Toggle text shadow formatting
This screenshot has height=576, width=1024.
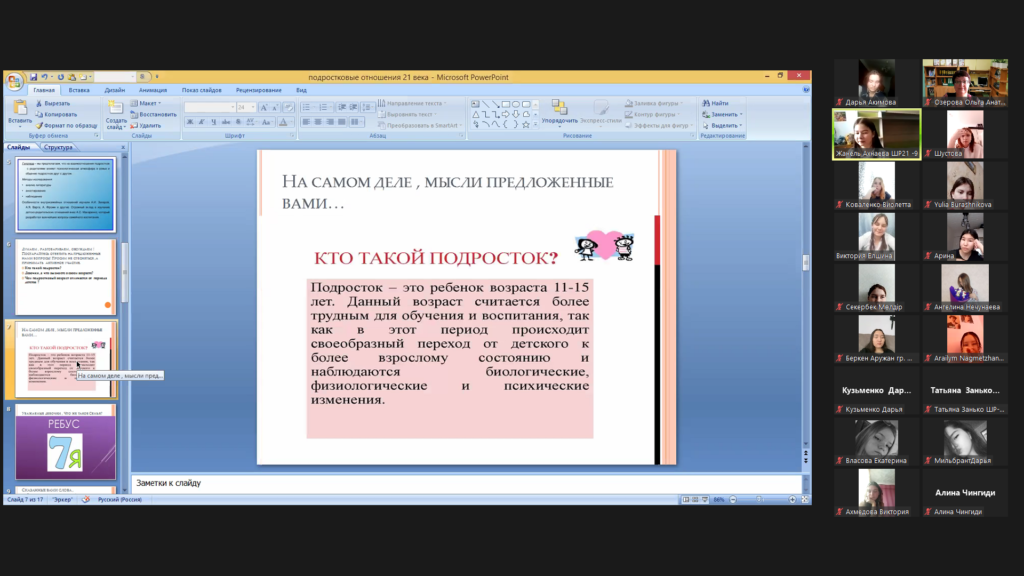coord(238,122)
